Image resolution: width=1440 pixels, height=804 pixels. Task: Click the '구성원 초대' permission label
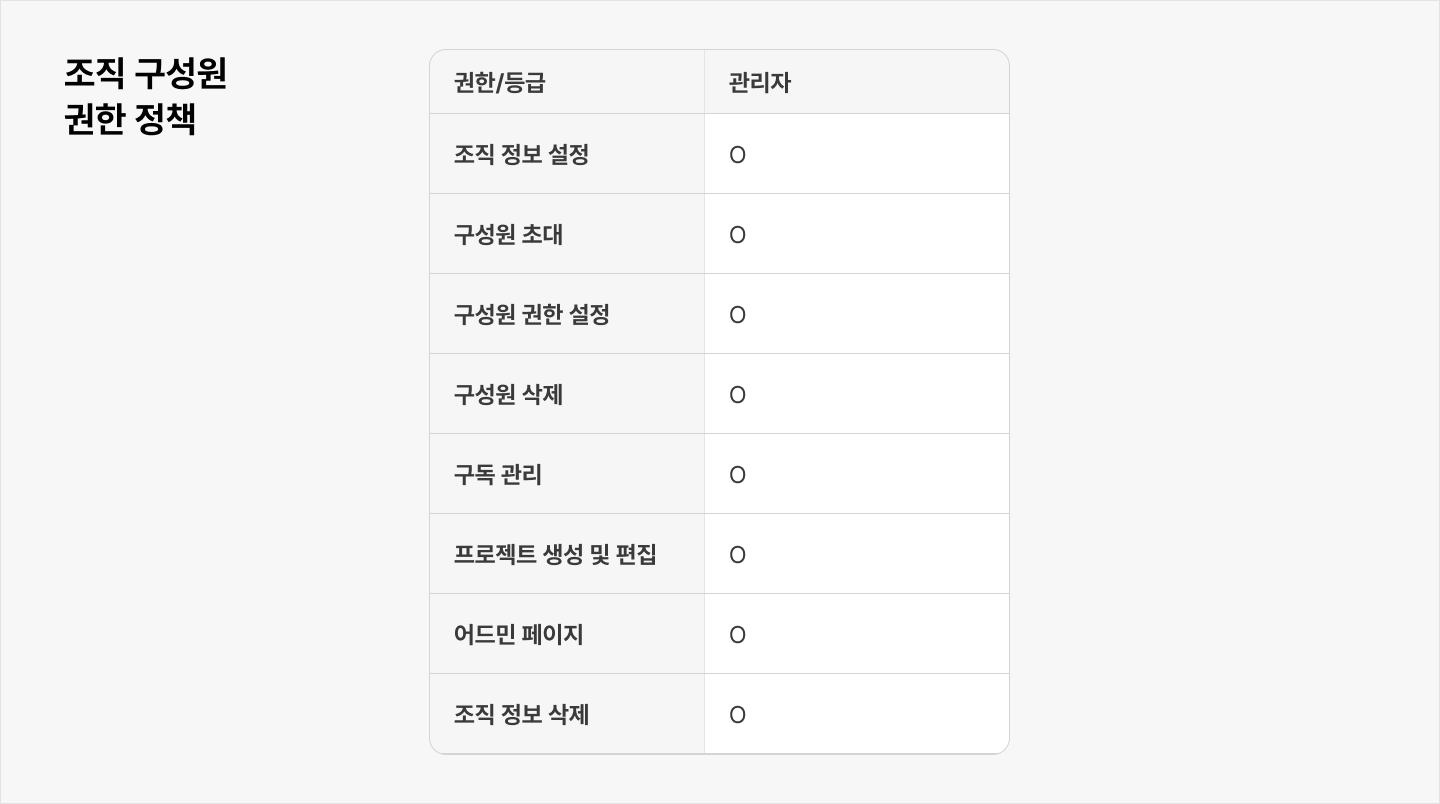(508, 235)
